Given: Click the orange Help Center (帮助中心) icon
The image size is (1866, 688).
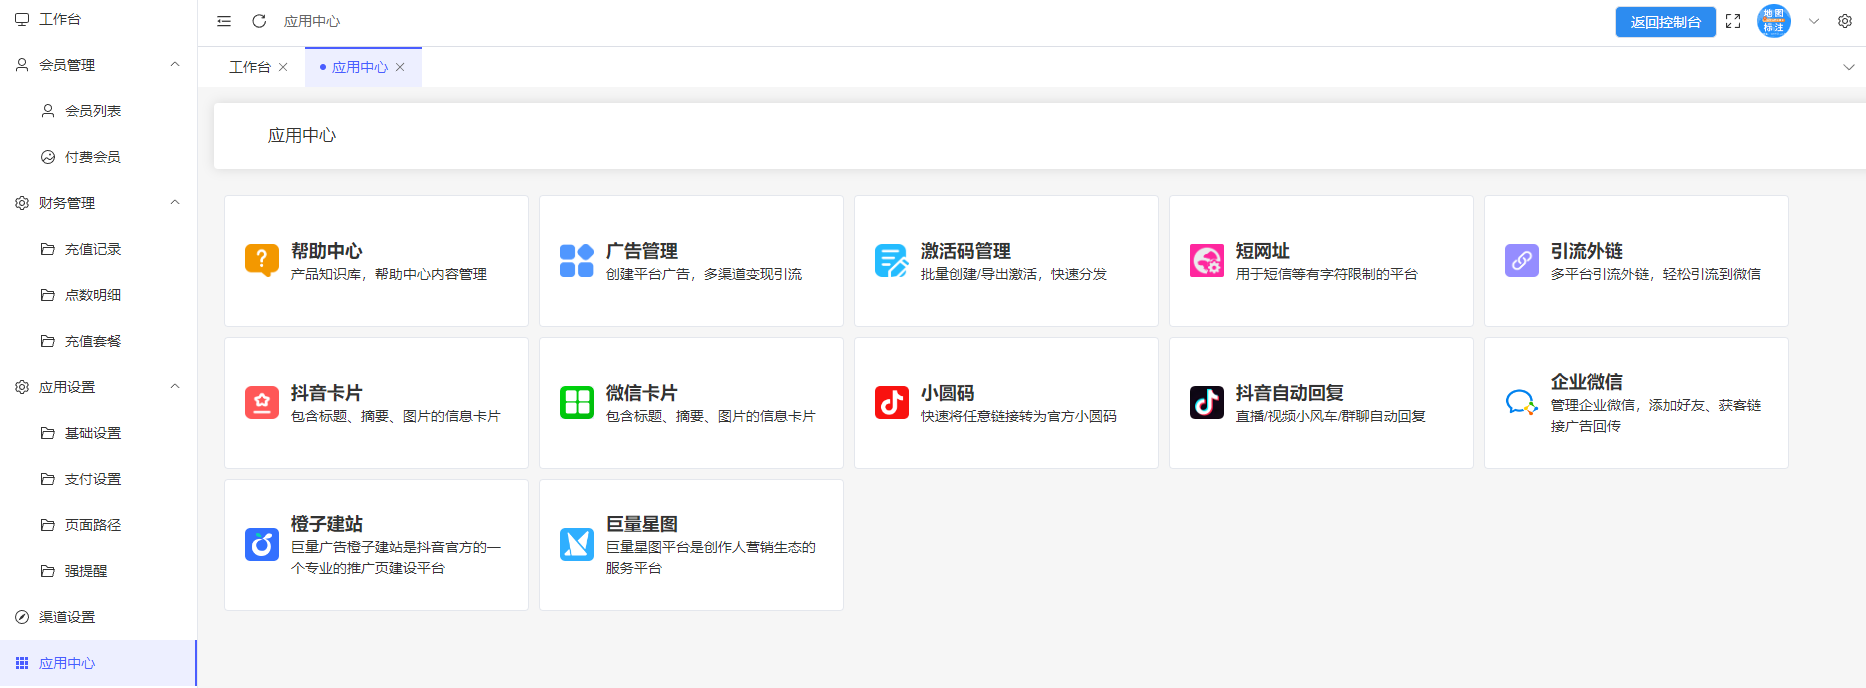Looking at the screenshot, I should 262,260.
